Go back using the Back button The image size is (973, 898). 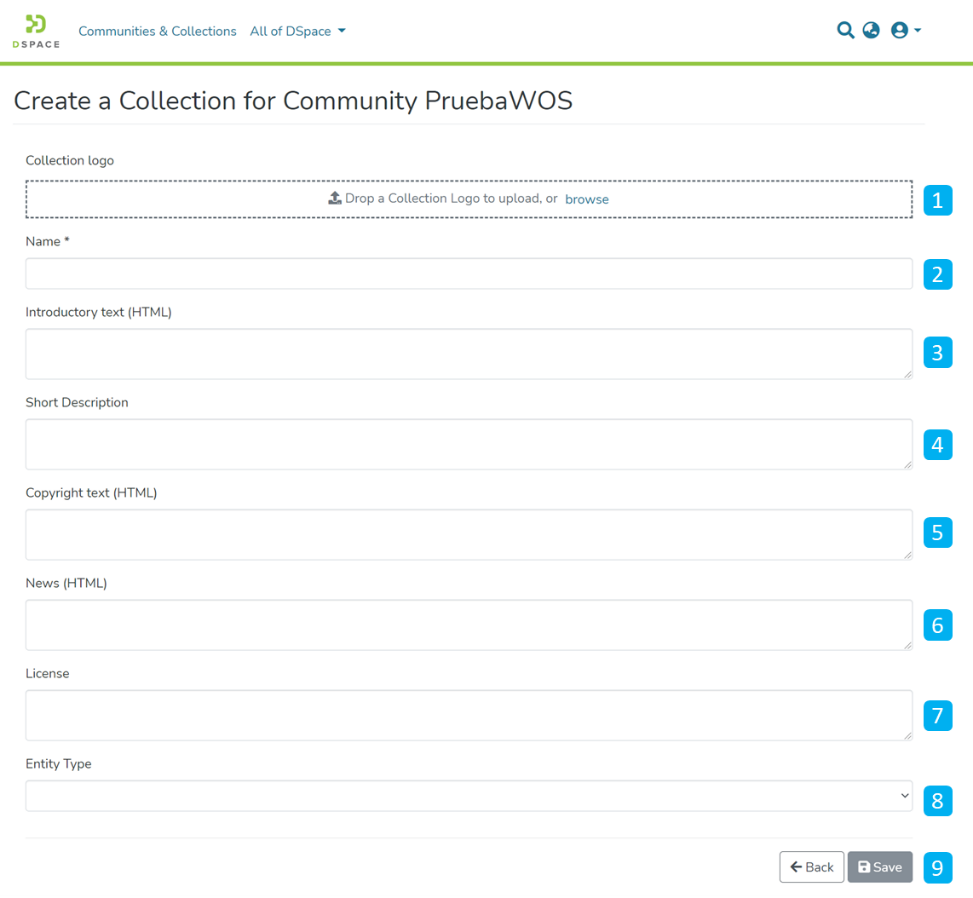point(811,867)
